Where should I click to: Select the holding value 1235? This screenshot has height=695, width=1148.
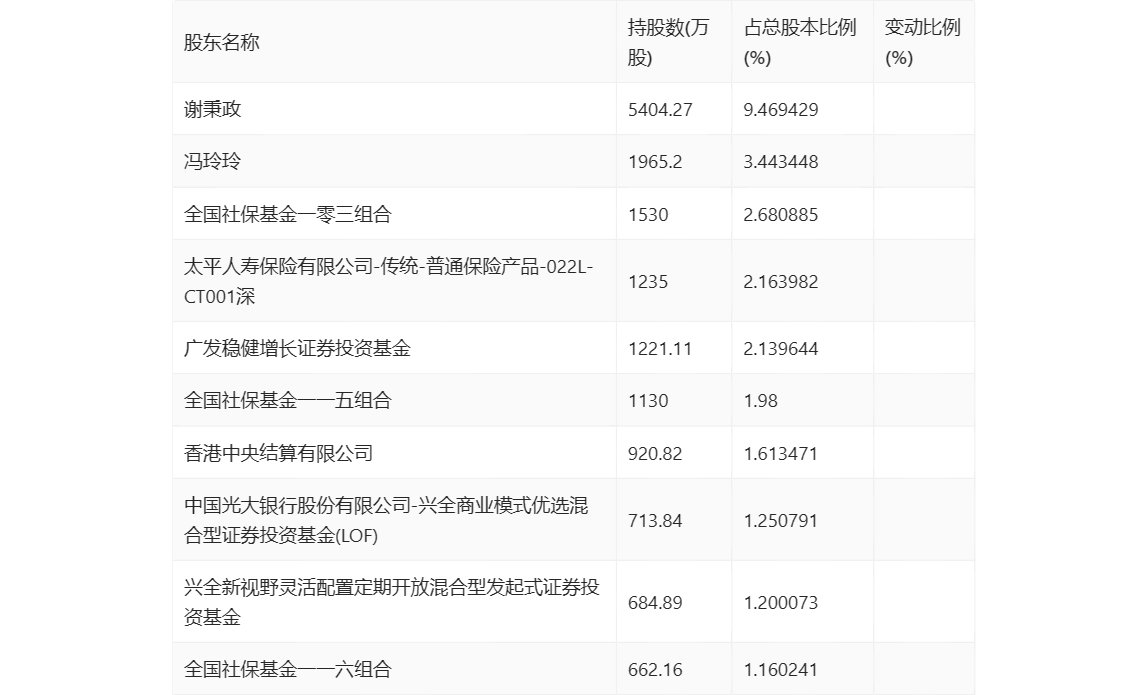[648, 282]
